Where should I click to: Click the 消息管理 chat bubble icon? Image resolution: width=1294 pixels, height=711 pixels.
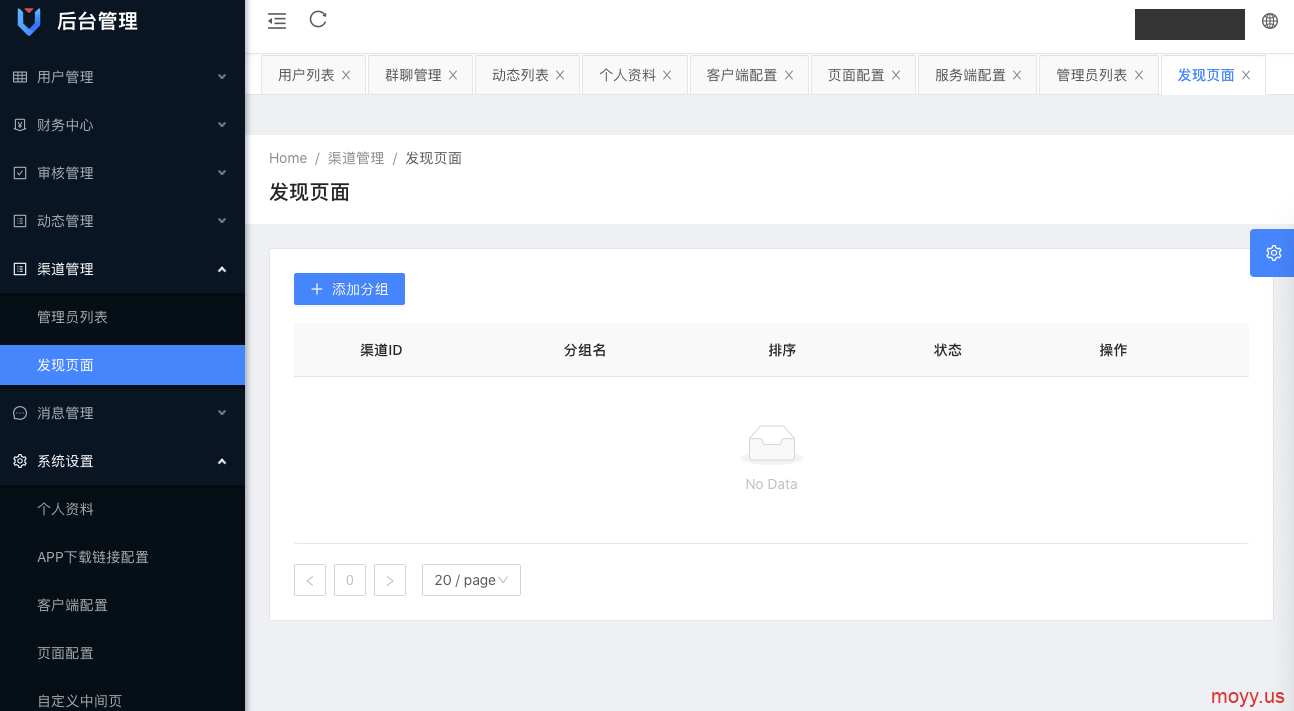[x=20, y=413]
